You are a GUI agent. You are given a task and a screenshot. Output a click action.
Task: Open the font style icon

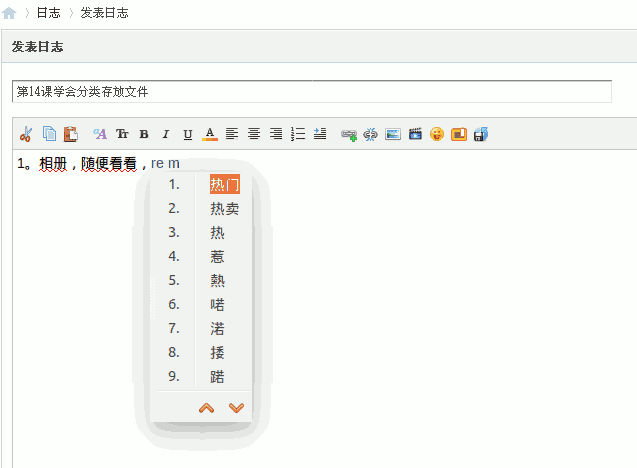100,134
